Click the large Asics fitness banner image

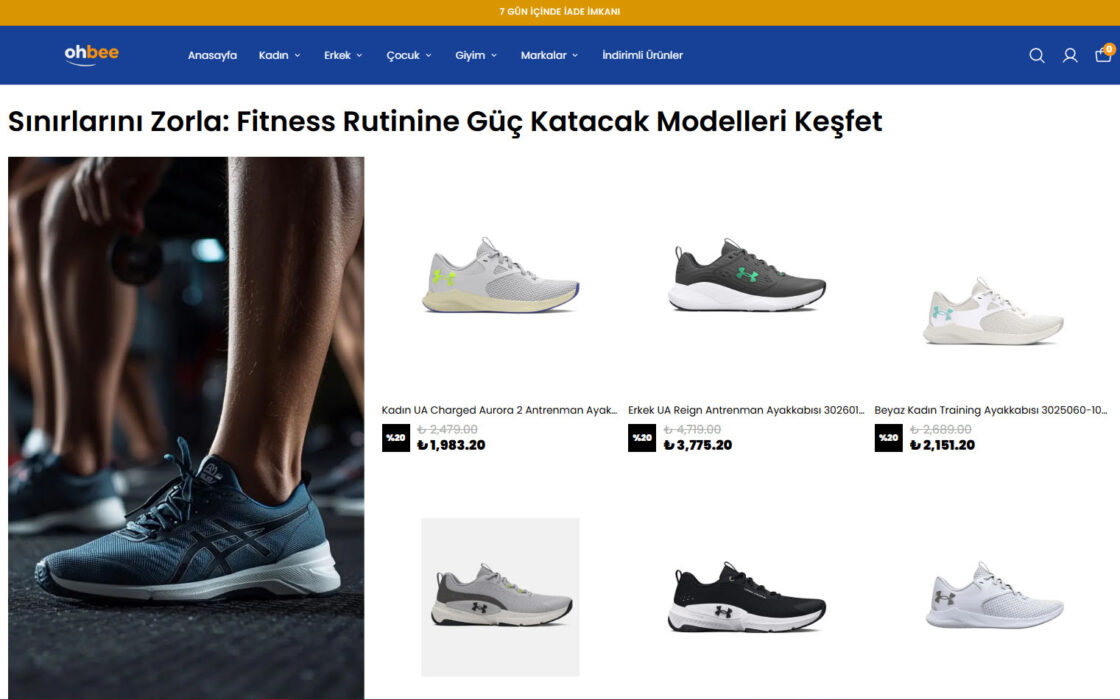point(186,428)
